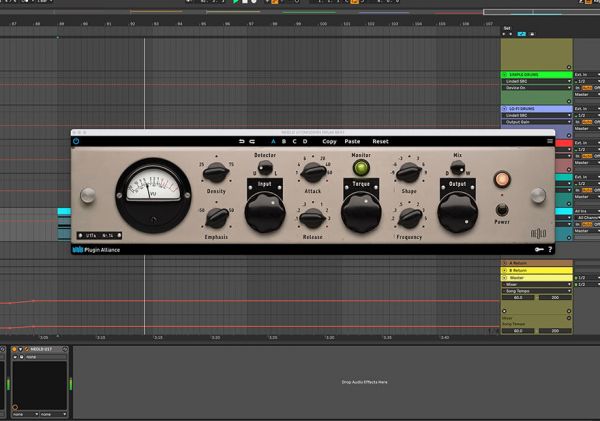Open the plugin hamburger menu
This screenshot has width=600, height=421.
550,141
